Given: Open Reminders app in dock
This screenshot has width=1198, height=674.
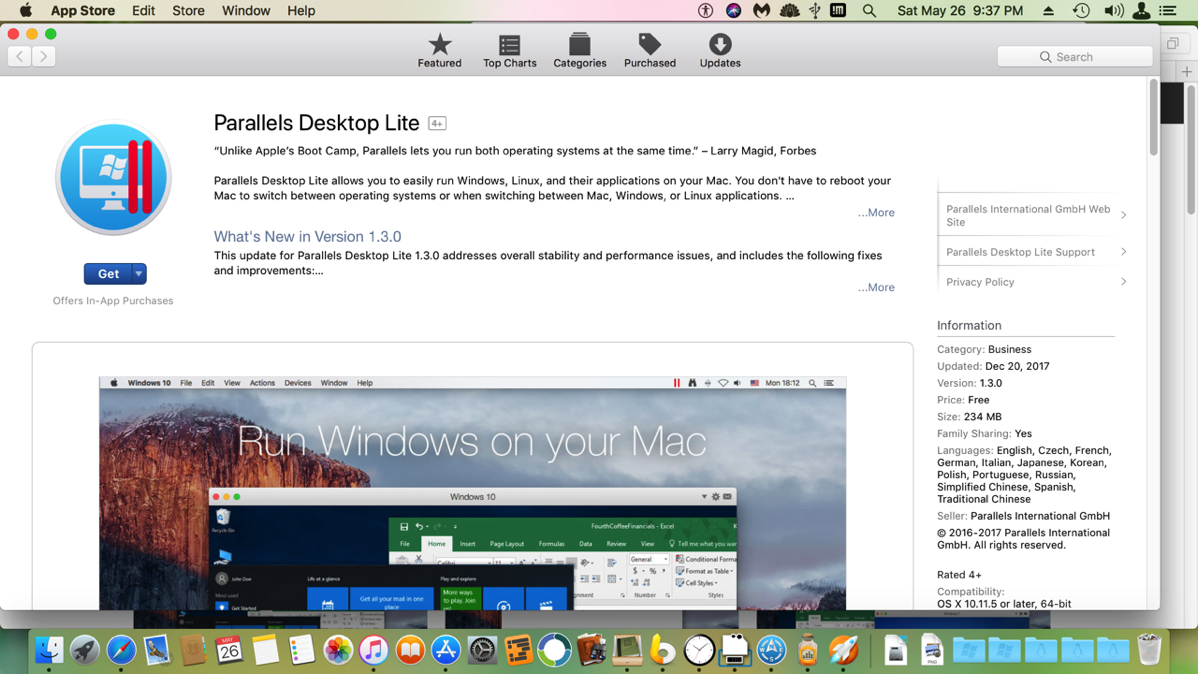Looking at the screenshot, I should point(302,650).
